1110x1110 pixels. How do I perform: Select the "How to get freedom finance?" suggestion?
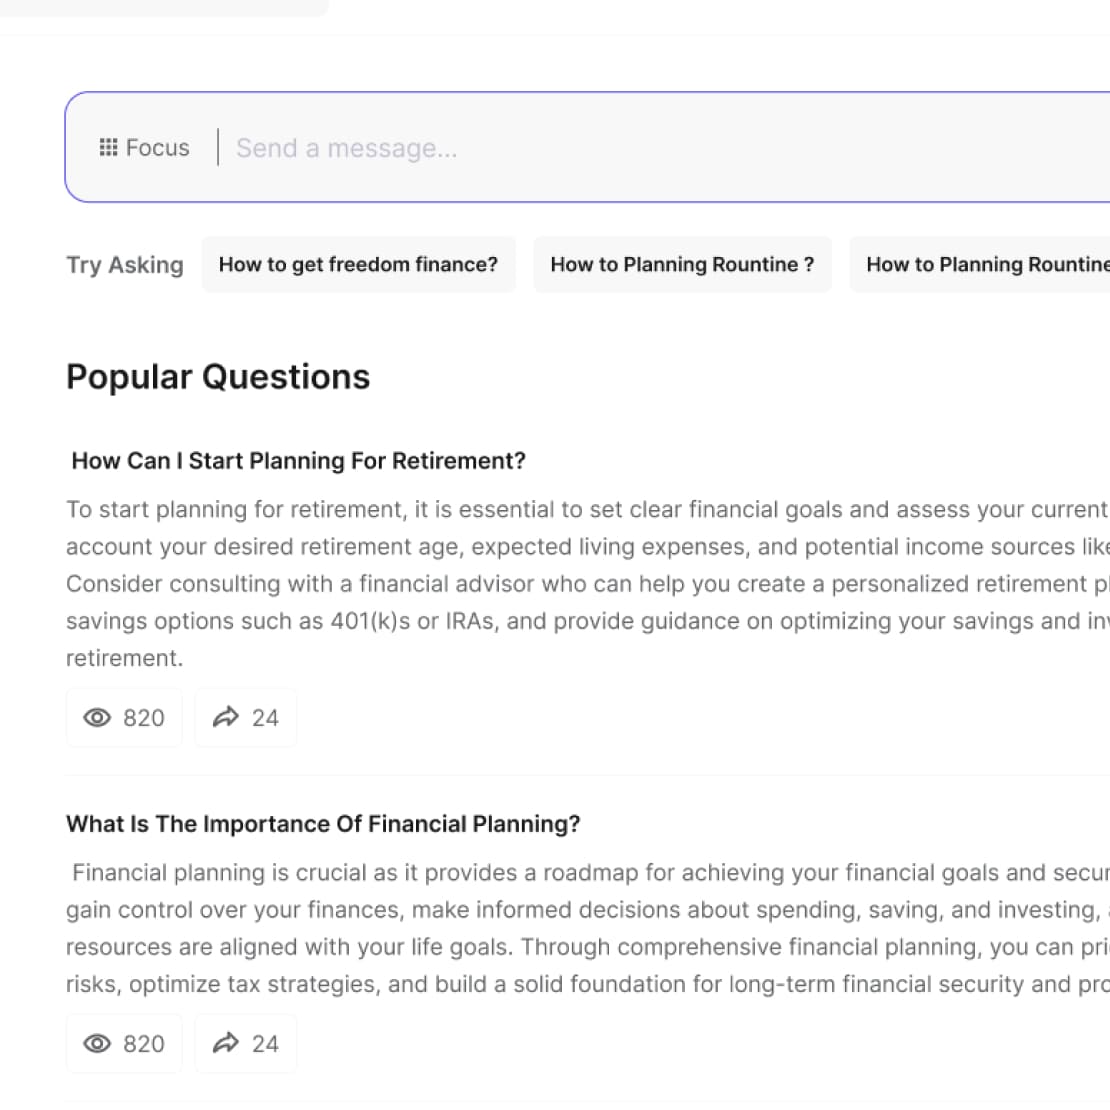coord(358,265)
